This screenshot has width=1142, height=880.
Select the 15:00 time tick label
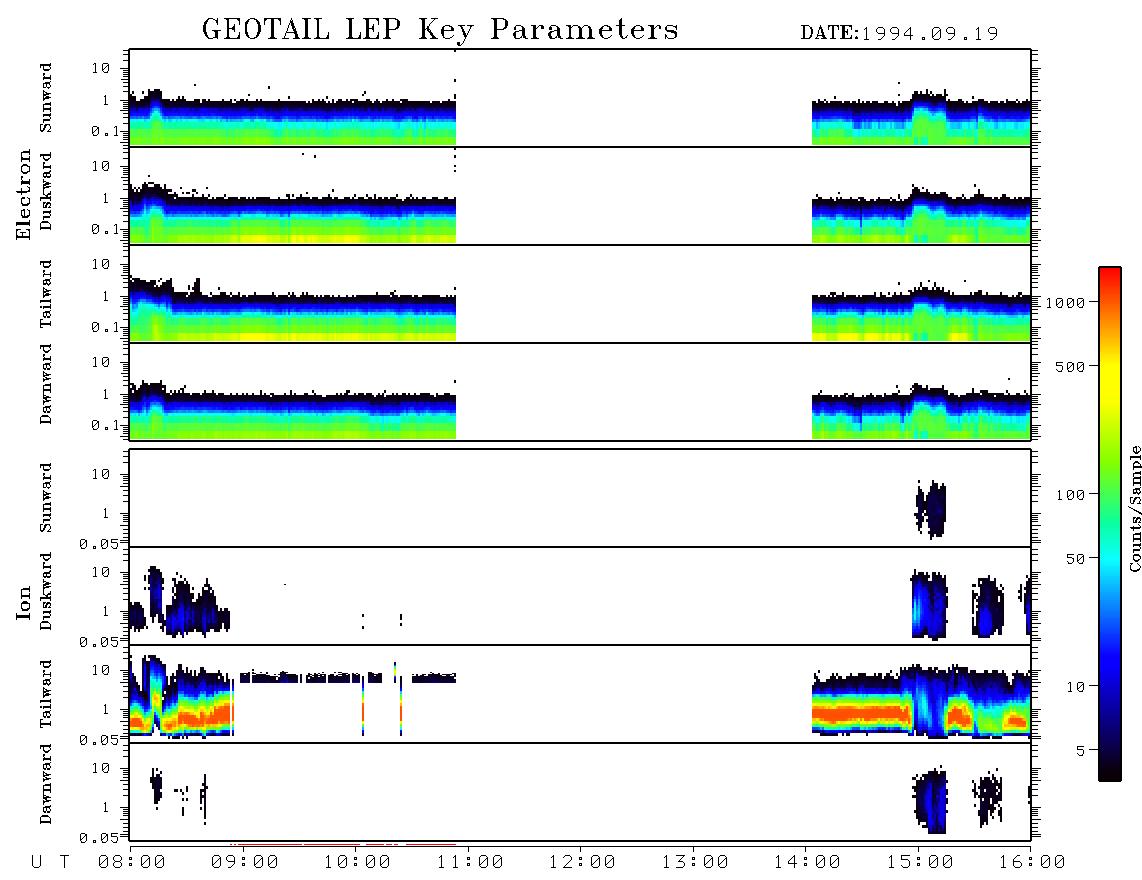point(920,863)
